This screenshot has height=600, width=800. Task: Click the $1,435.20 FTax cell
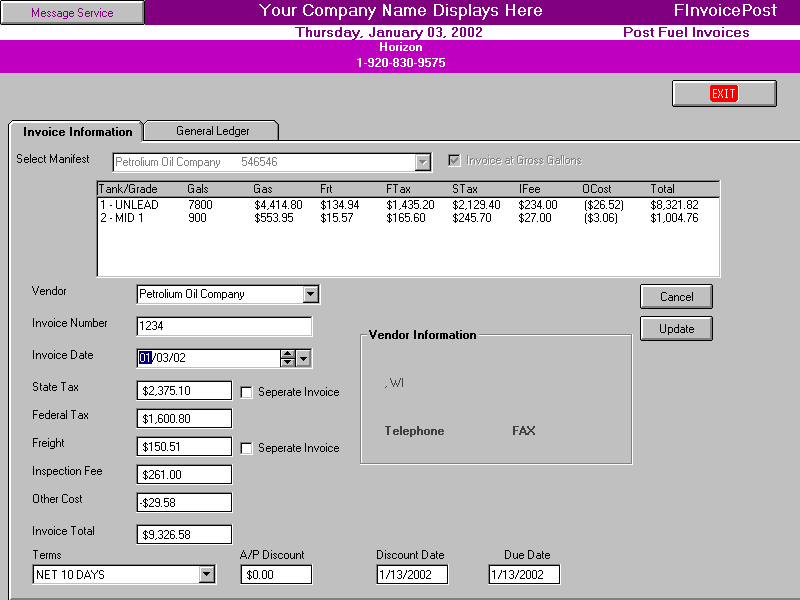pos(410,205)
